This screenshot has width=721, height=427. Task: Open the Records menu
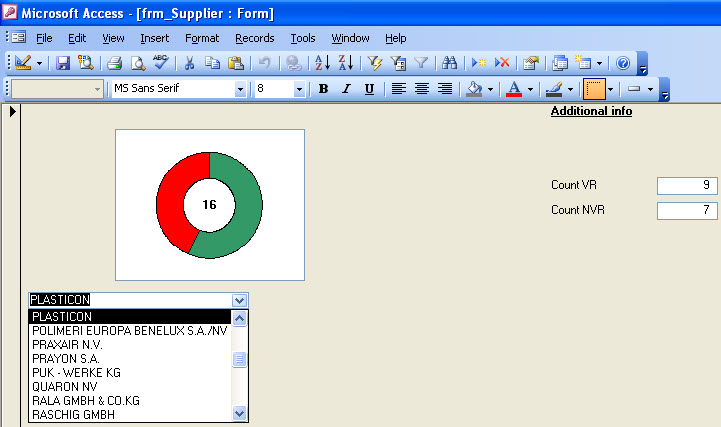click(255, 38)
